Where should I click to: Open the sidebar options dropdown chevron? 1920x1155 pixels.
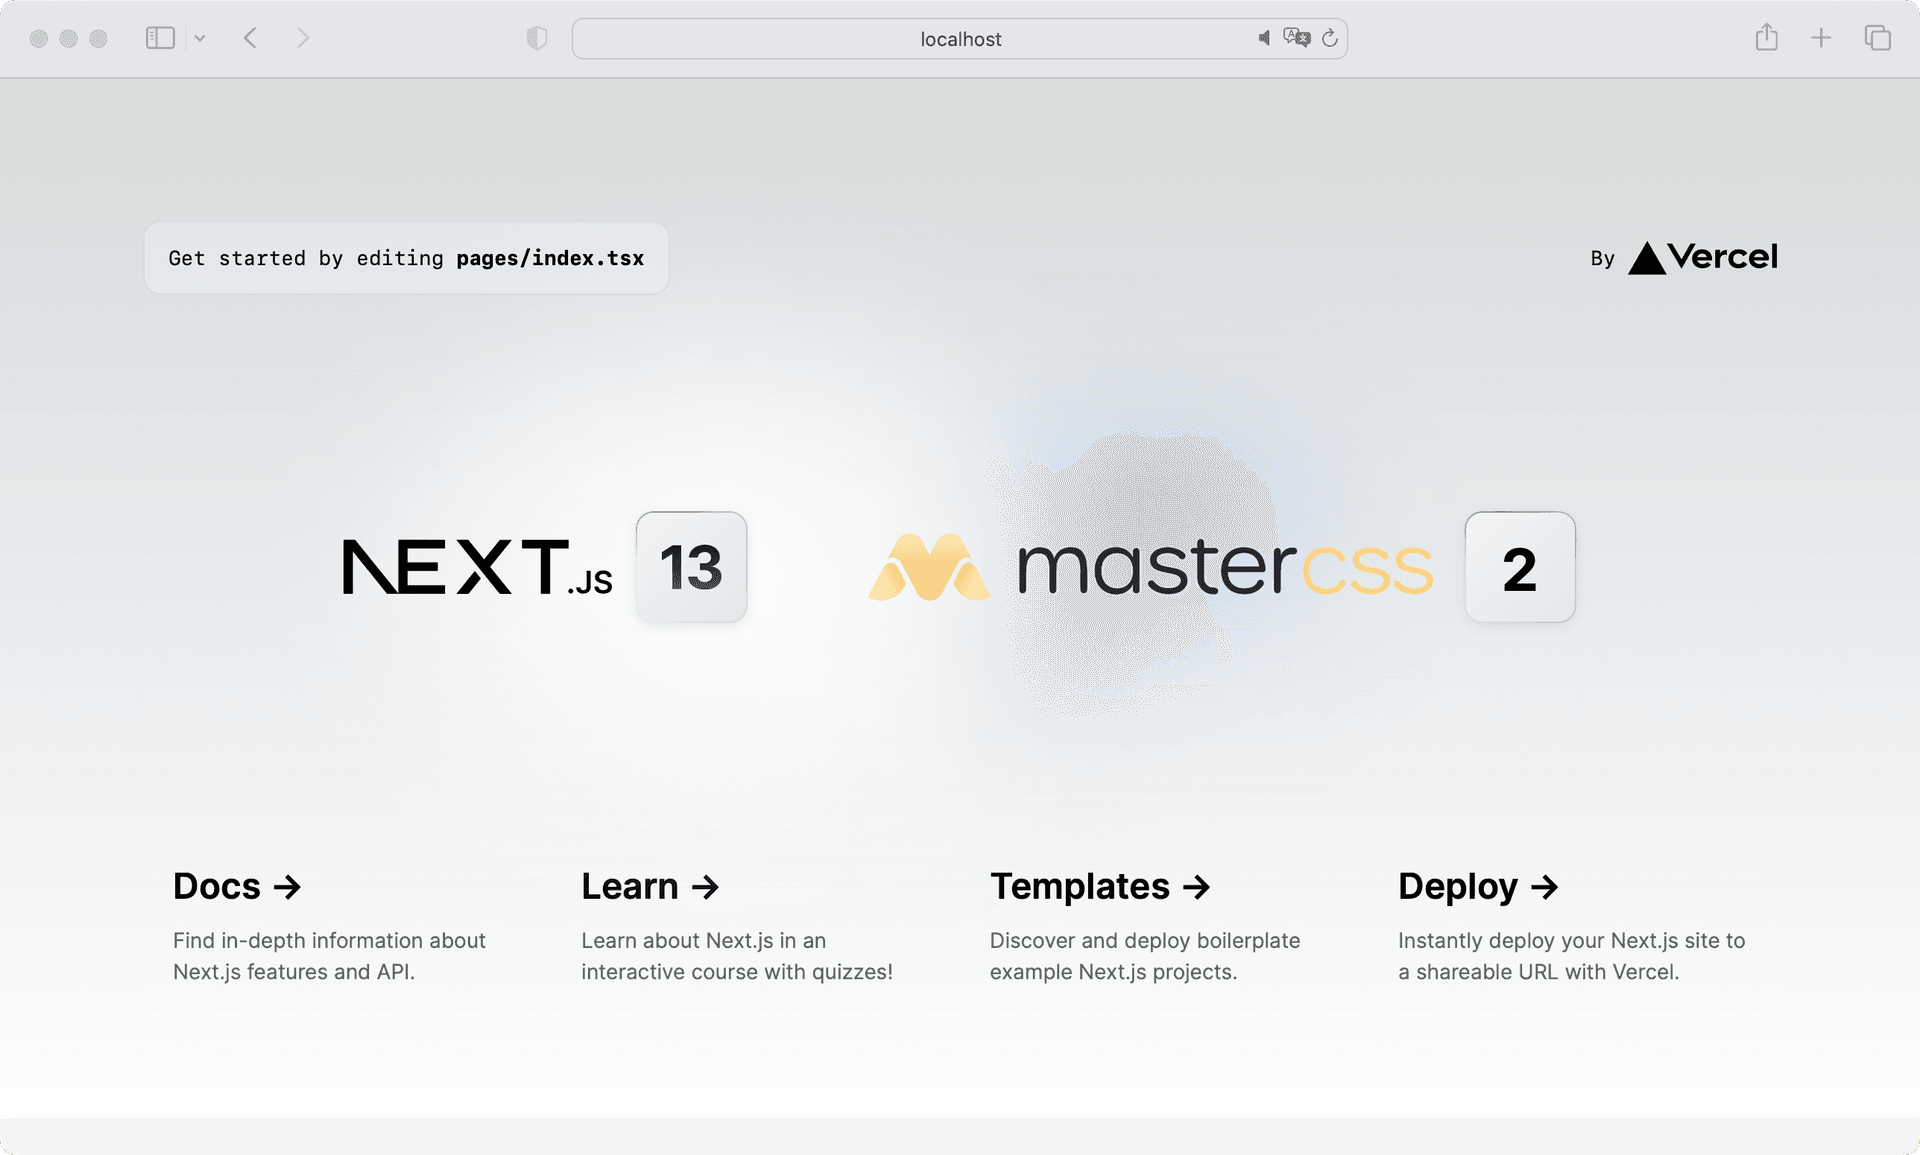(200, 38)
